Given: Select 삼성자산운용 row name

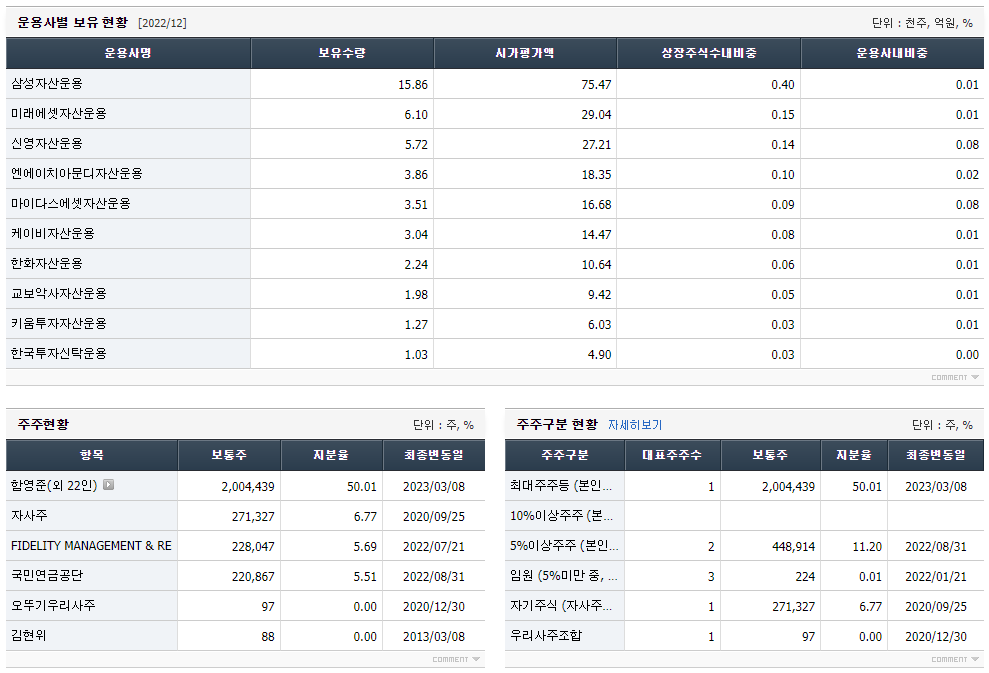Looking at the screenshot, I should [47, 83].
